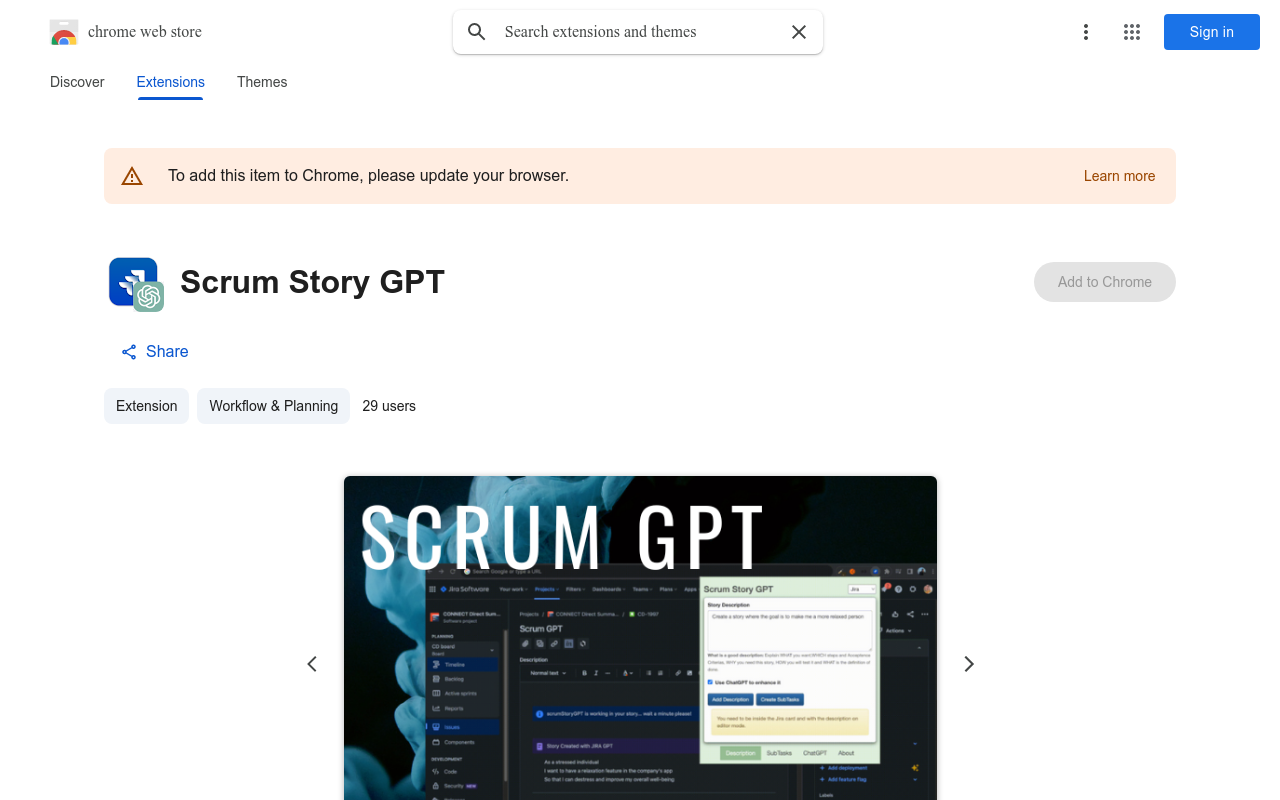The height and width of the screenshot is (800, 1280).
Task: Open the SCRUM GPT screenshot preview
Action: pos(640,638)
